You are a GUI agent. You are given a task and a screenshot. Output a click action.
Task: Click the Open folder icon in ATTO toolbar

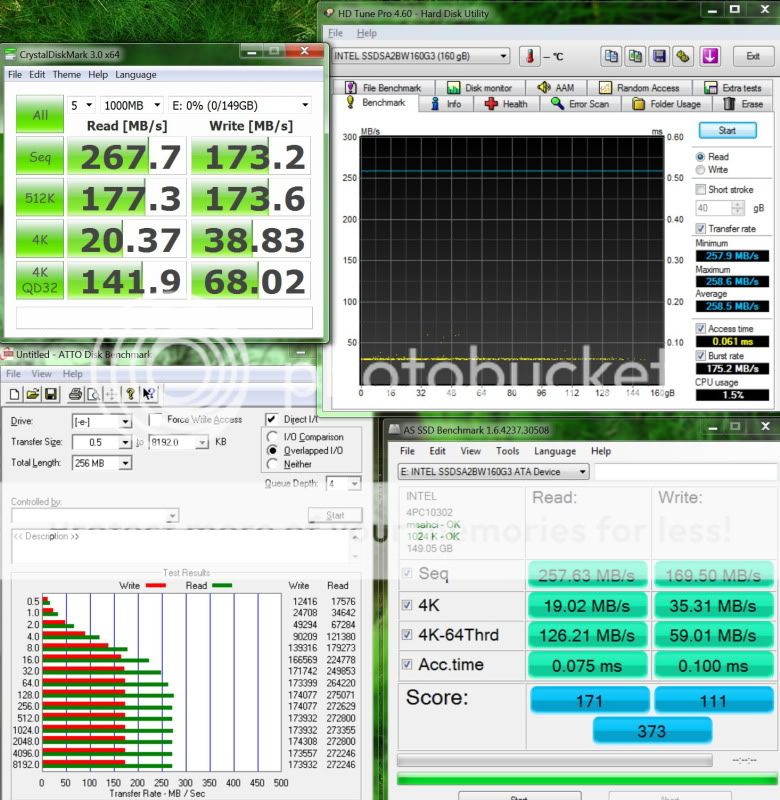coord(32,394)
